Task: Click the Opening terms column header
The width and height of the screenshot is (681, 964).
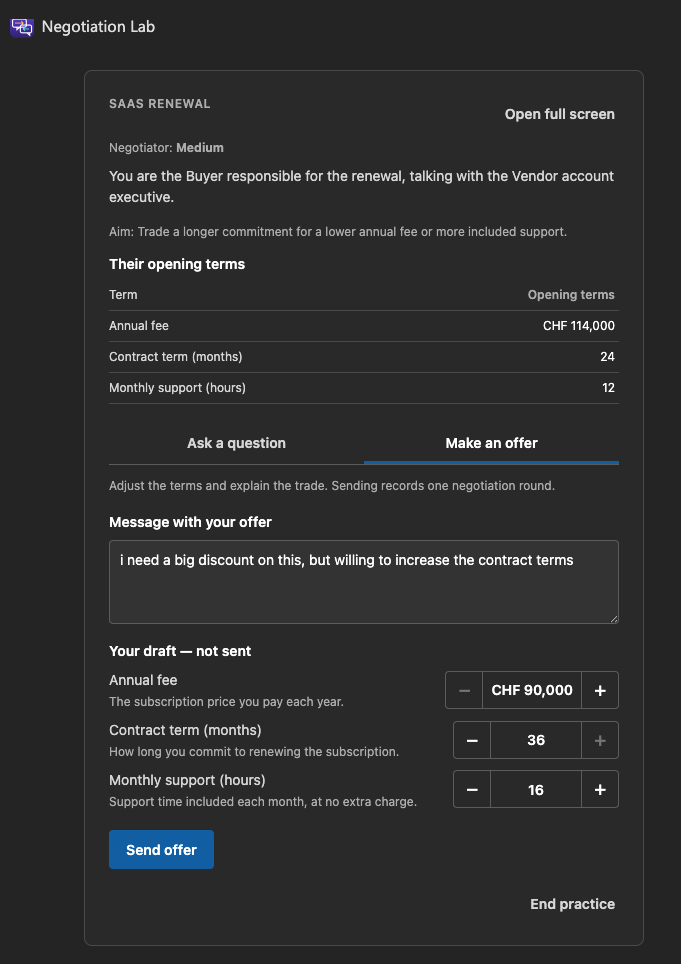Action: [571, 294]
